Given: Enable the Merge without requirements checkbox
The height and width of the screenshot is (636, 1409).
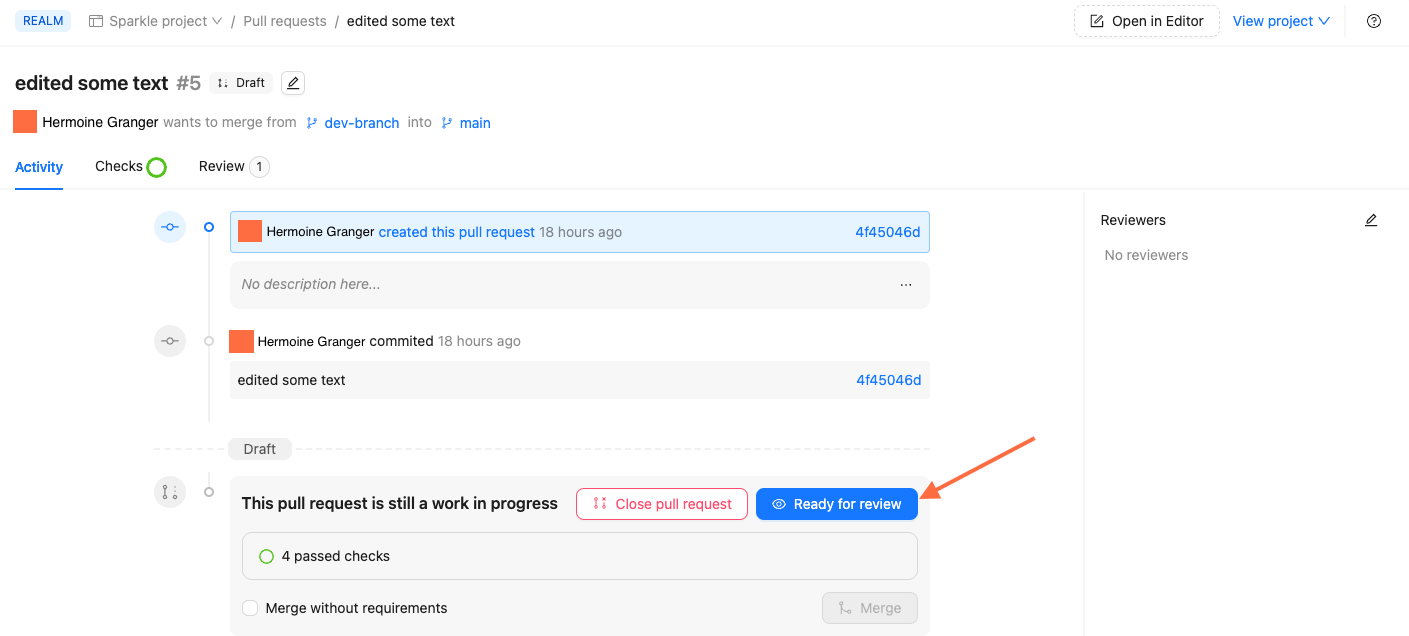Looking at the screenshot, I should pyautogui.click(x=249, y=607).
